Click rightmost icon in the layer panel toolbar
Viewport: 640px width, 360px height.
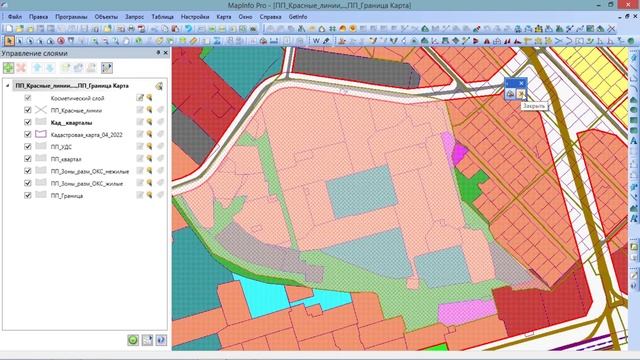(107, 68)
